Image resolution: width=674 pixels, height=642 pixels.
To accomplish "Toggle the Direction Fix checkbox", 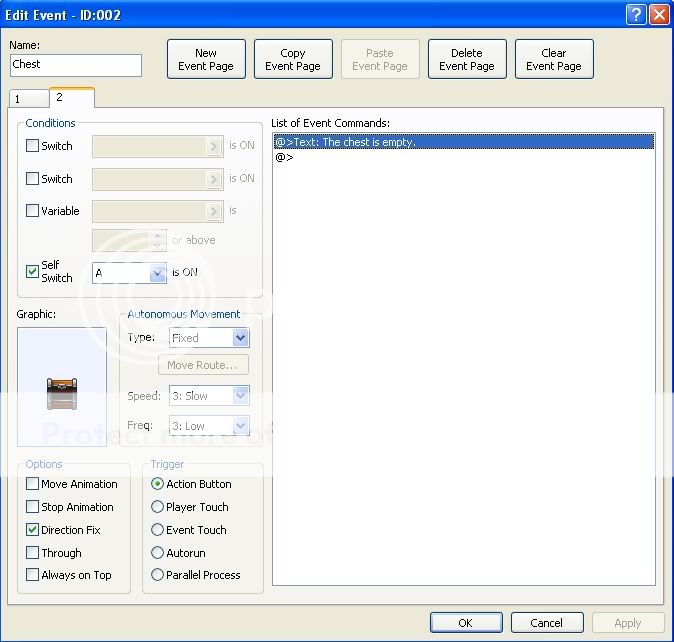I will [x=33, y=530].
